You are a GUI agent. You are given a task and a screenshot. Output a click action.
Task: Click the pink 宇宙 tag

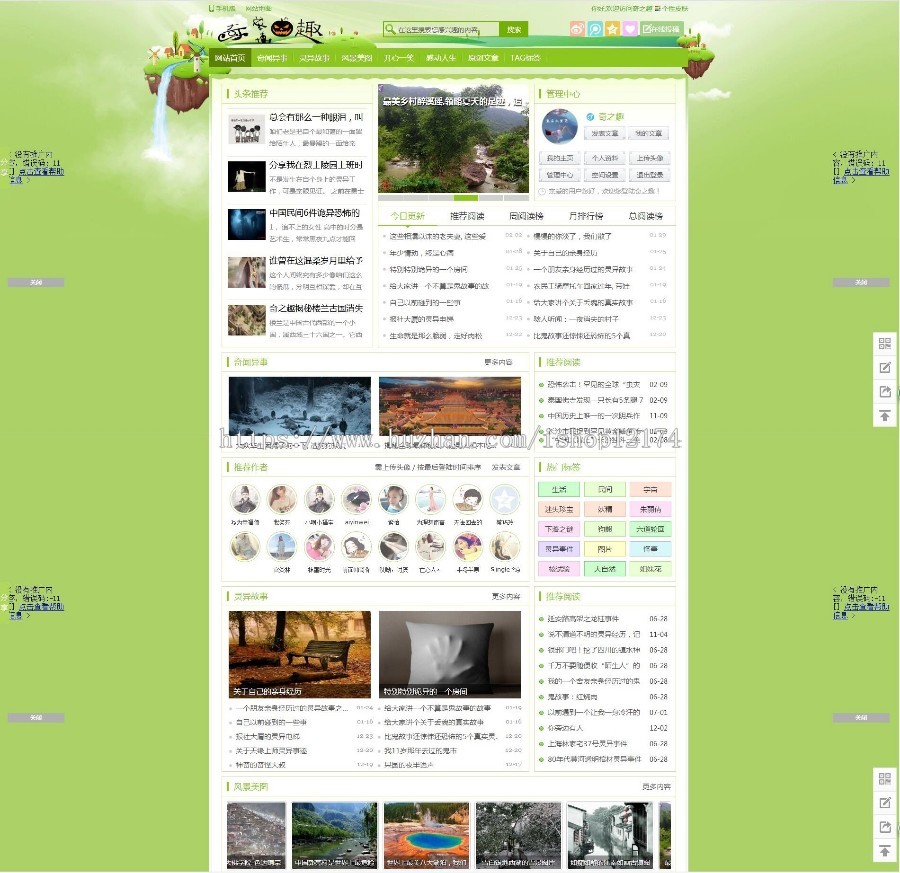click(x=650, y=490)
